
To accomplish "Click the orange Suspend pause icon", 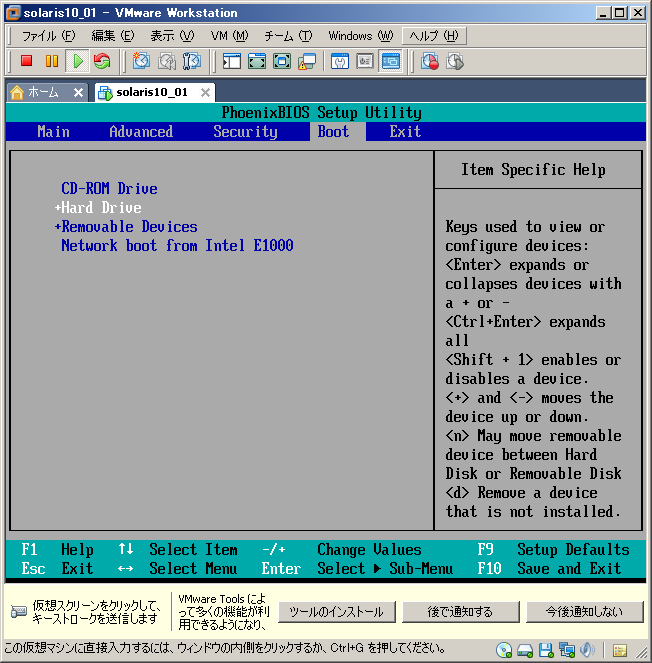I will tap(52, 61).
